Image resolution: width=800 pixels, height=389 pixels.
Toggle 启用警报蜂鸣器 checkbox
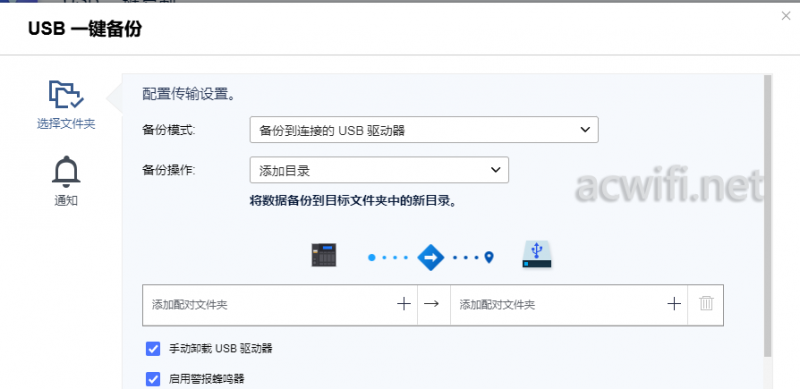coord(153,379)
